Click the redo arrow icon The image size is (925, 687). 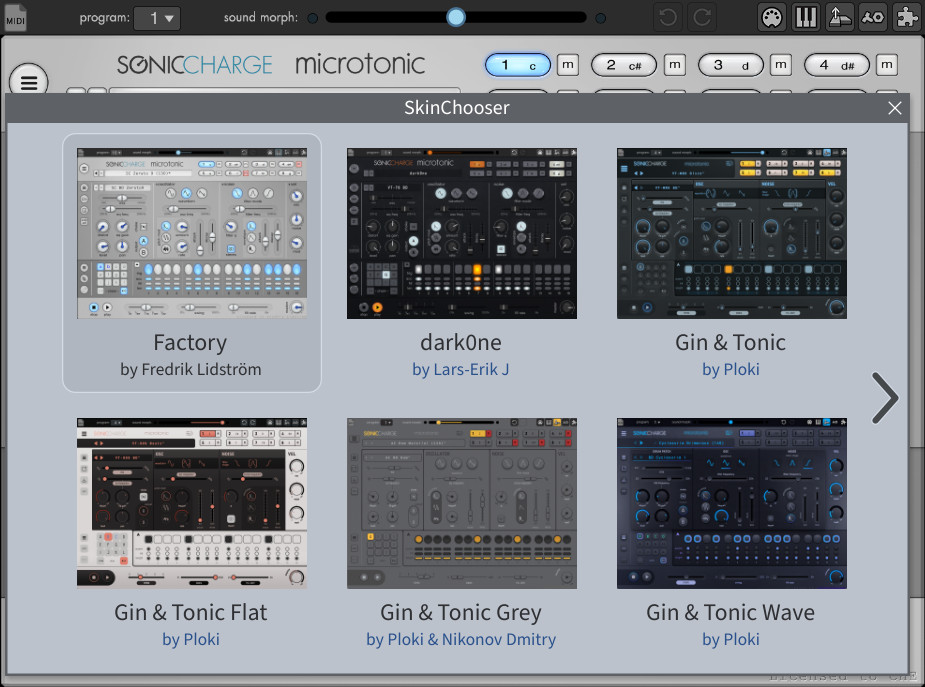[702, 17]
